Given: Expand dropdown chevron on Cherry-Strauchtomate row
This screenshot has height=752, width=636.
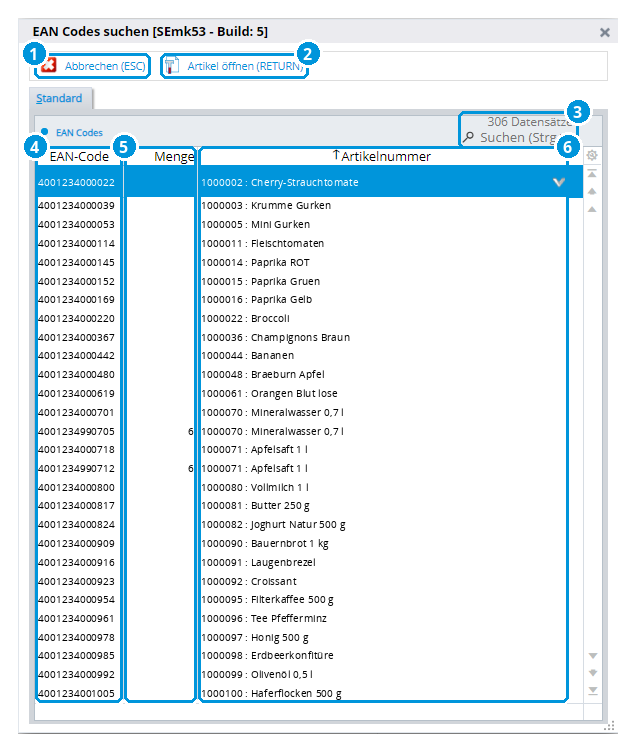Looking at the screenshot, I should (559, 182).
